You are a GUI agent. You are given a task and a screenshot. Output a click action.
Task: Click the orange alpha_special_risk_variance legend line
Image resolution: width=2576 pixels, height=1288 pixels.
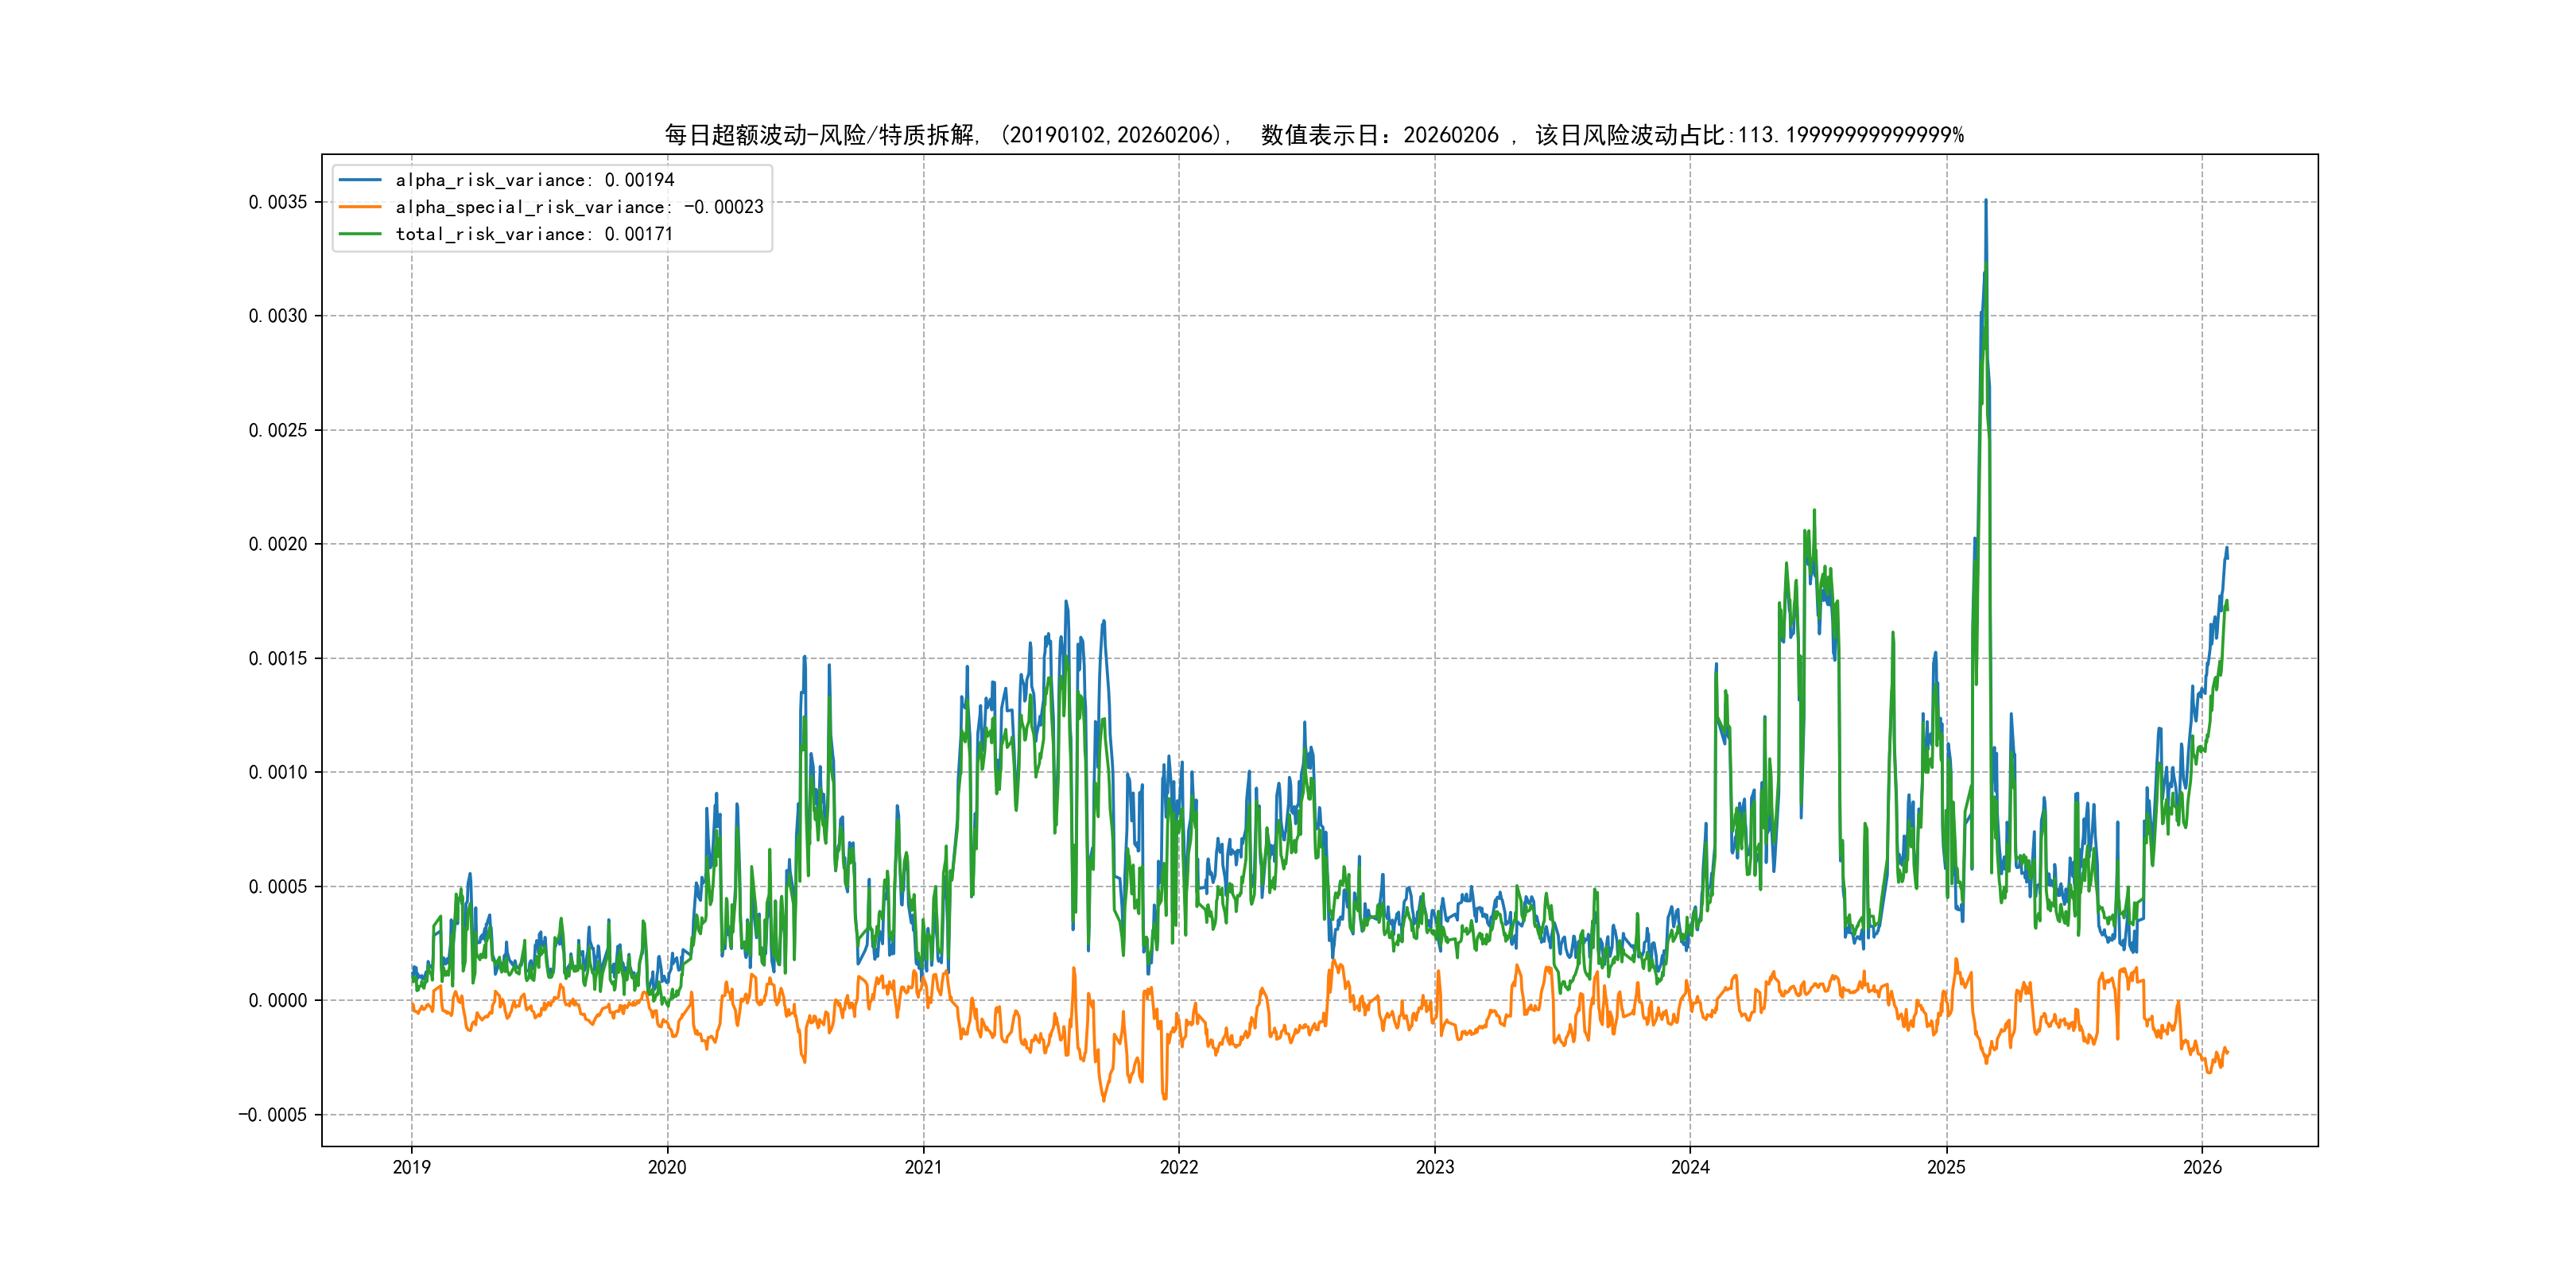click(360, 207)
